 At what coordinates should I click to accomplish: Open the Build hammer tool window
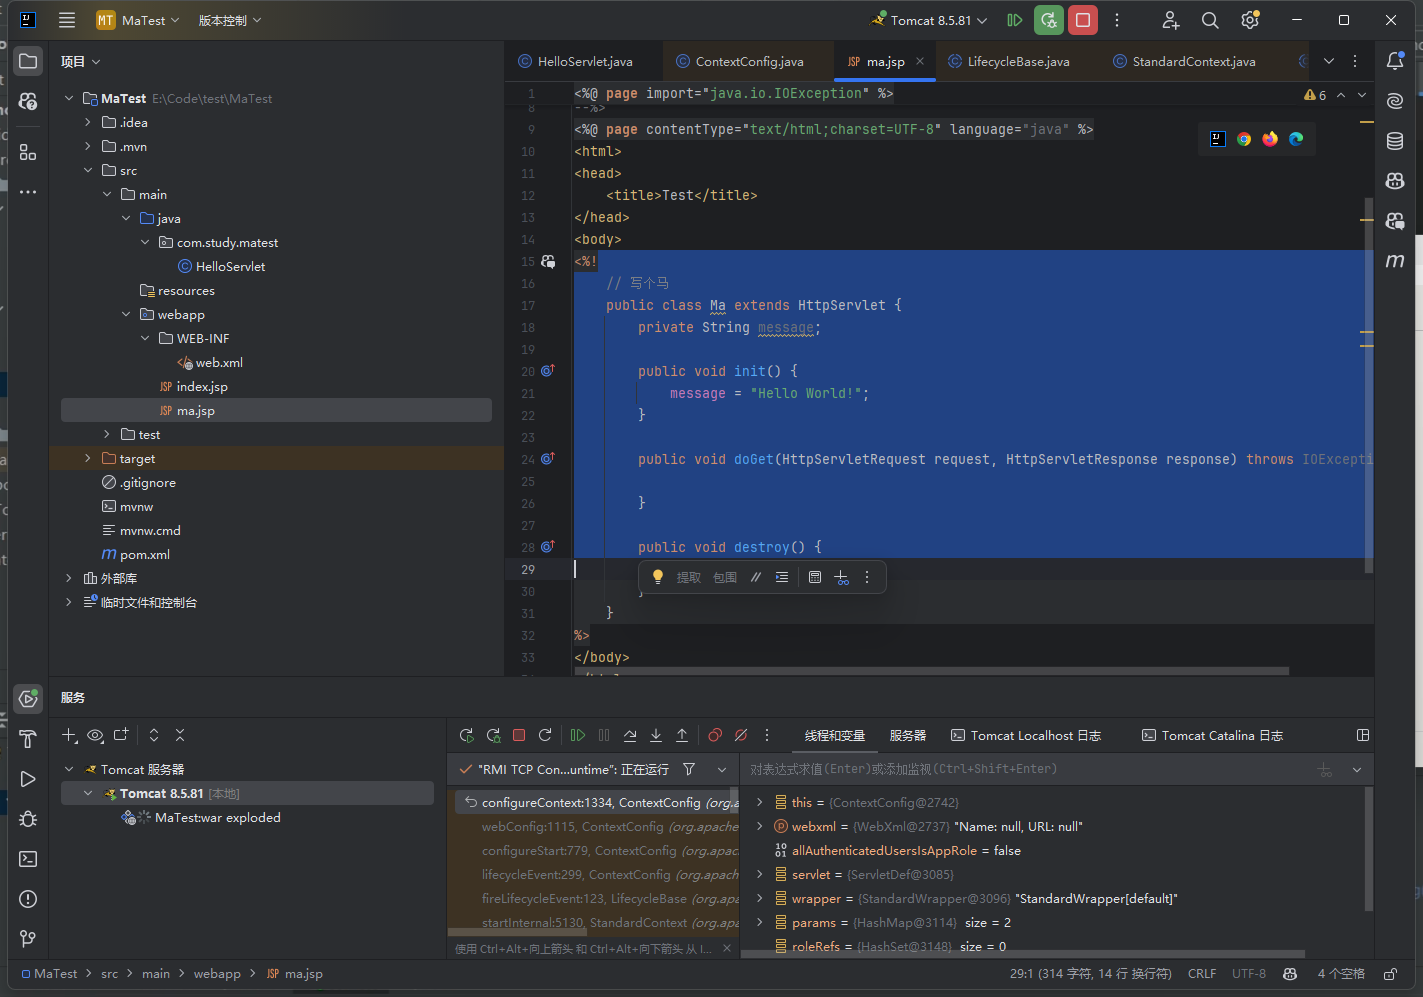pyautogui.click(x=28, y=739)
